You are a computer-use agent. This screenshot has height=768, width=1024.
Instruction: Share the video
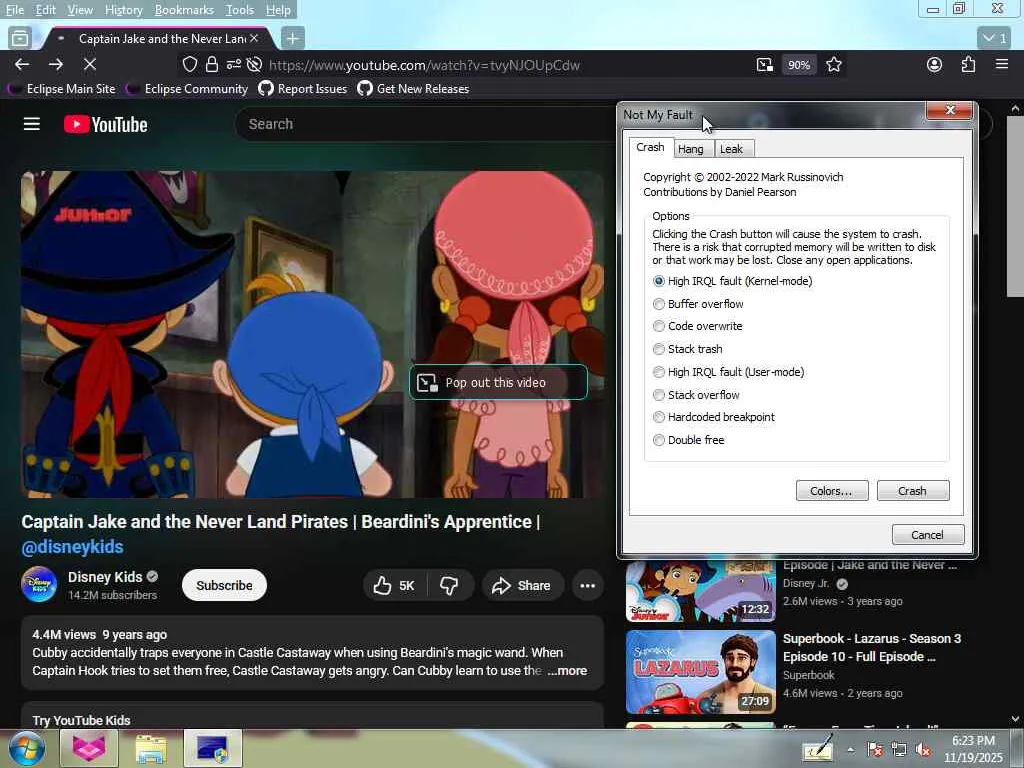(522, 586)
